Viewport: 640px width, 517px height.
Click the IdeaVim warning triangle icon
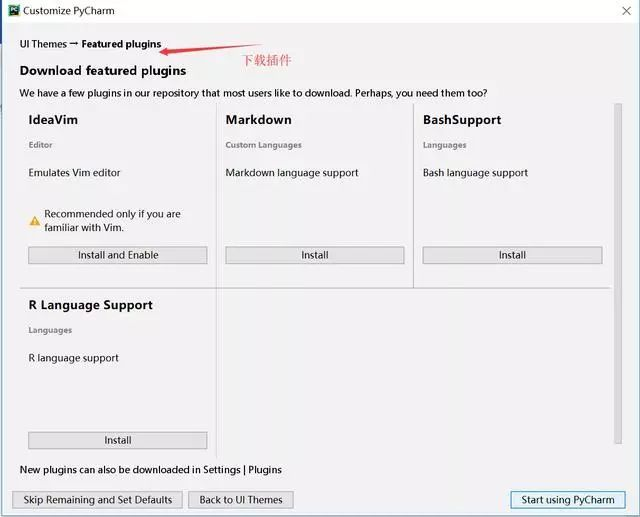[35, 221]
